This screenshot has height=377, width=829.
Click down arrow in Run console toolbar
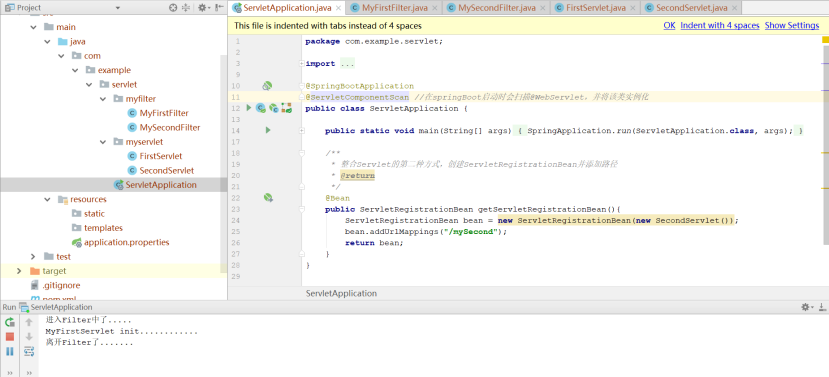tap(29, 336)
